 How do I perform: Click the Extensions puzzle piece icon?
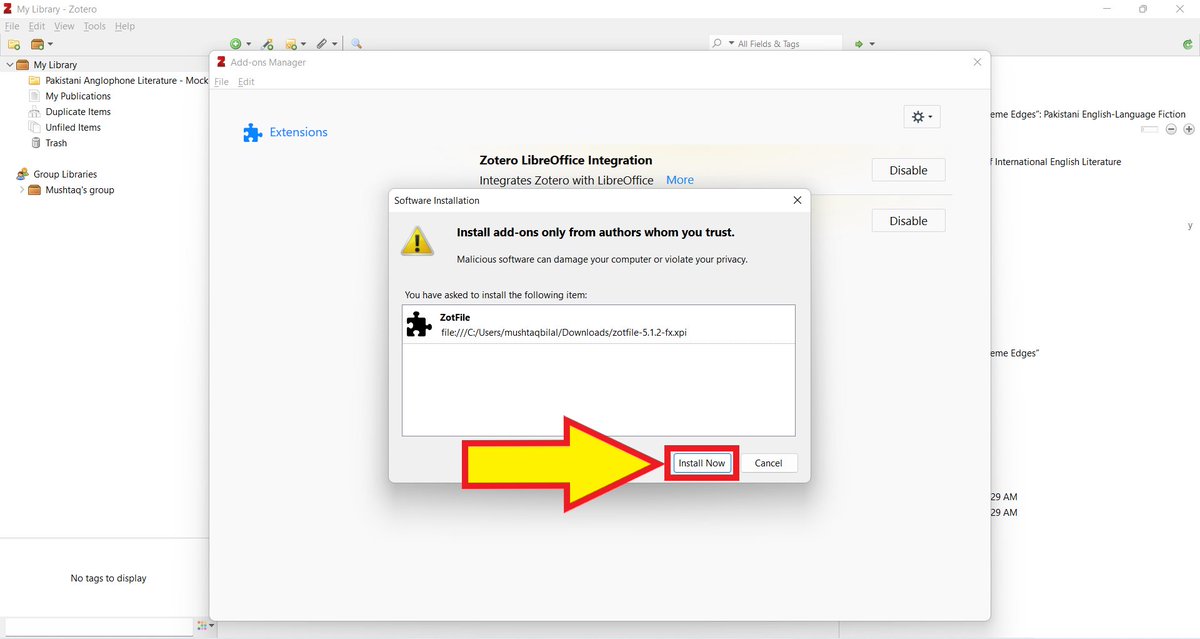click(252, 132)
